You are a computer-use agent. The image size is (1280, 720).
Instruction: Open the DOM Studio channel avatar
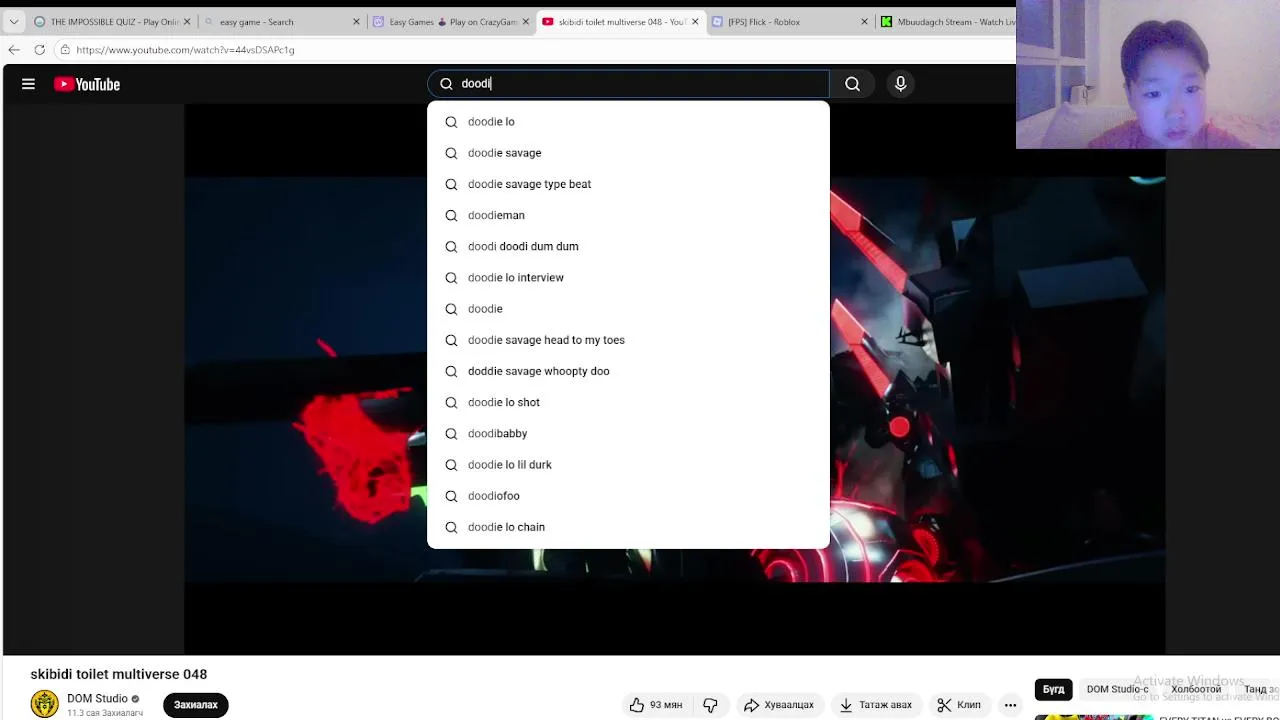click(x=44, y=704)
